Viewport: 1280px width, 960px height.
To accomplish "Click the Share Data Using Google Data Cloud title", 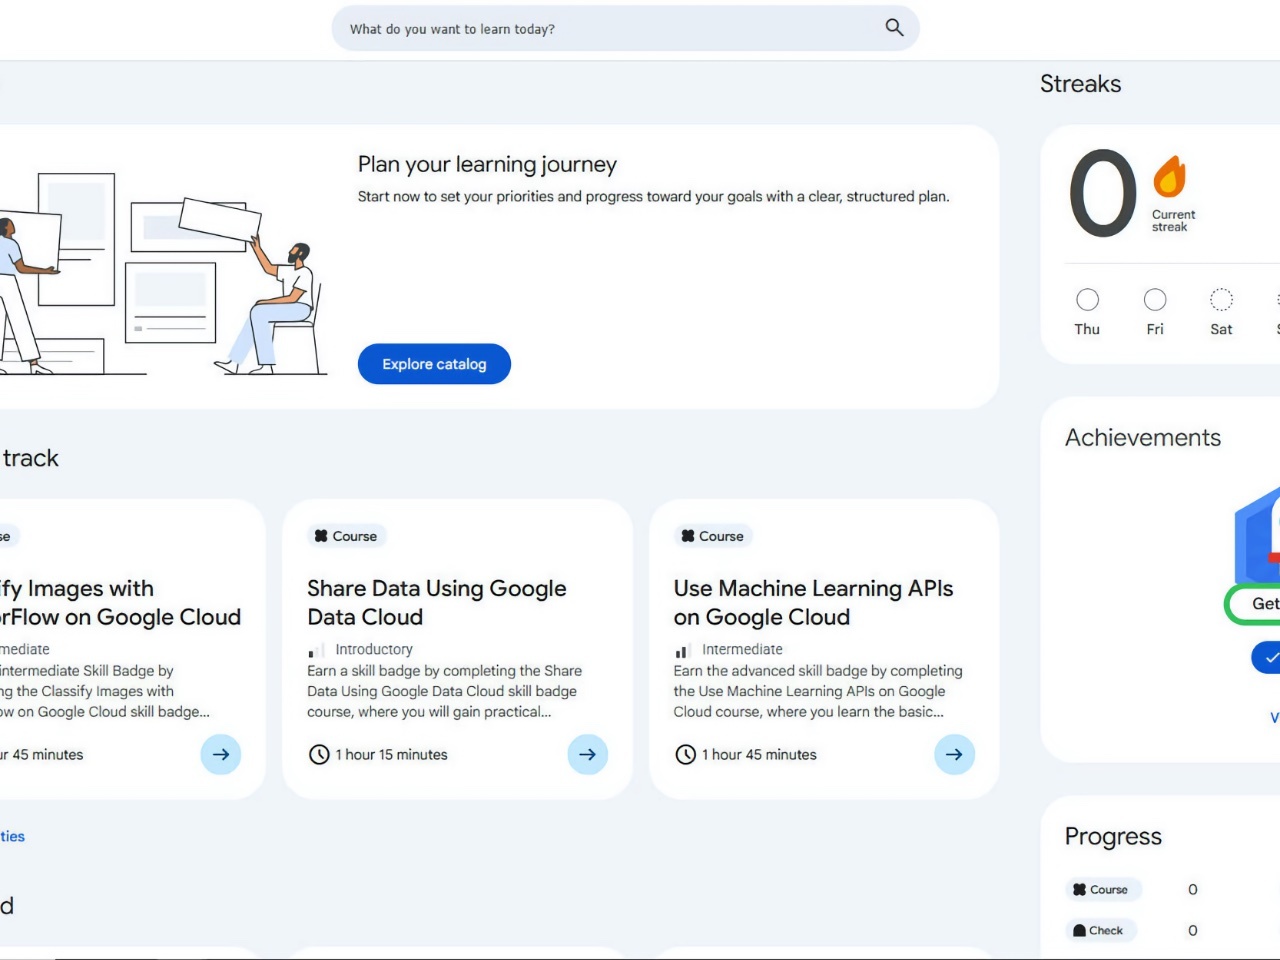I will (x=437, y=602).
